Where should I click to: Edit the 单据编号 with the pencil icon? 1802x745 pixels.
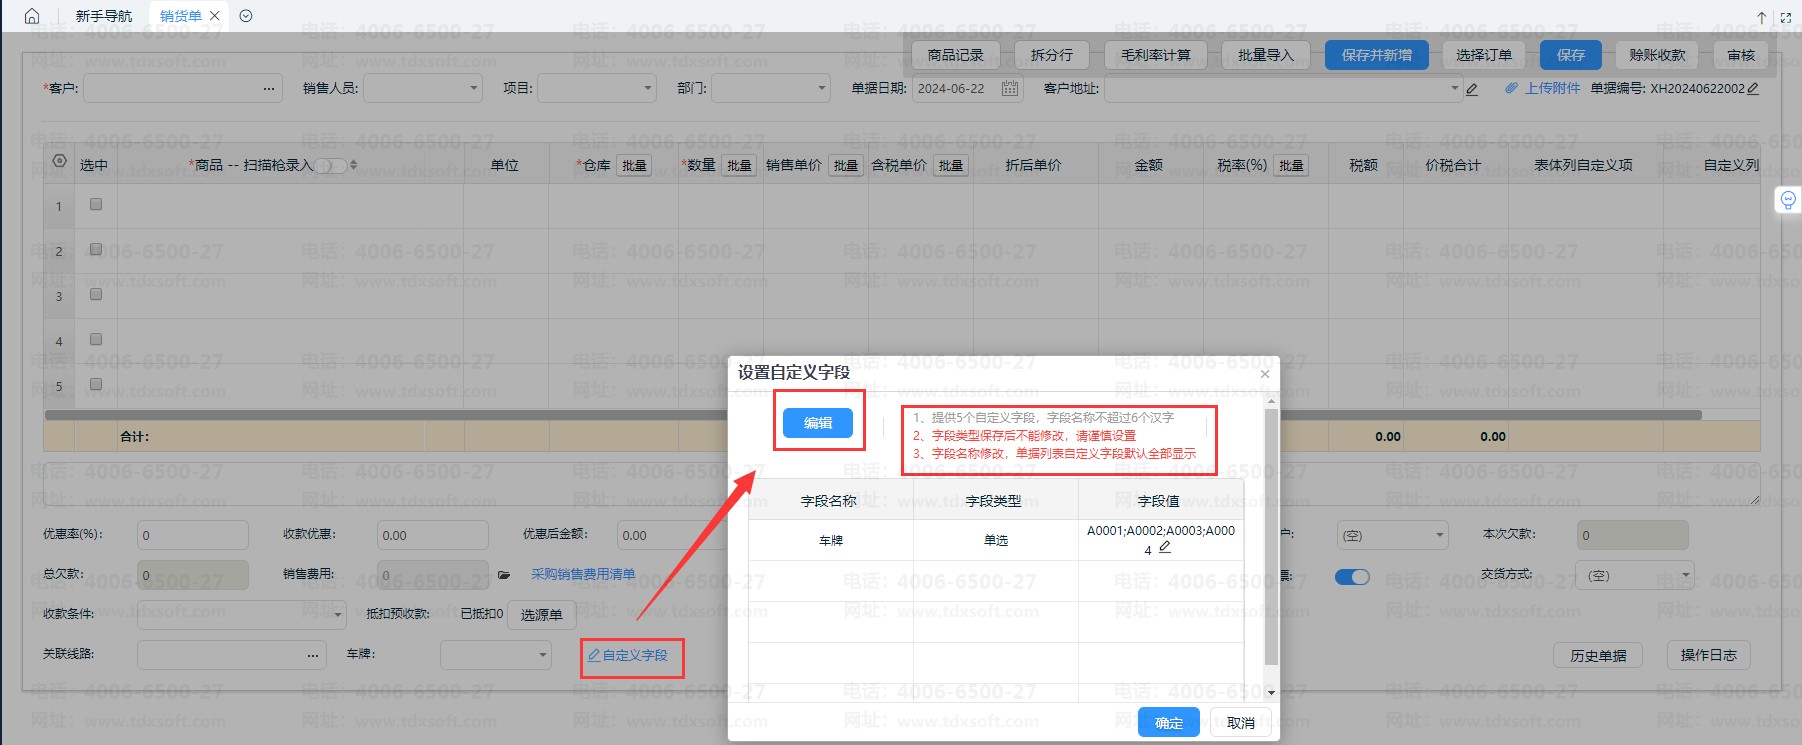tap(1753, 89)
